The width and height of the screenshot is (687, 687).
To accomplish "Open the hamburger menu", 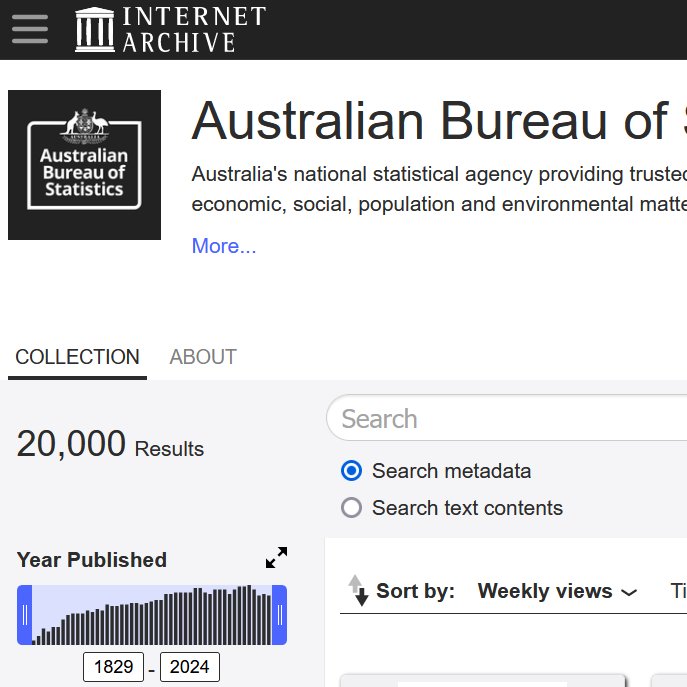I will click(x=30, y=29).
